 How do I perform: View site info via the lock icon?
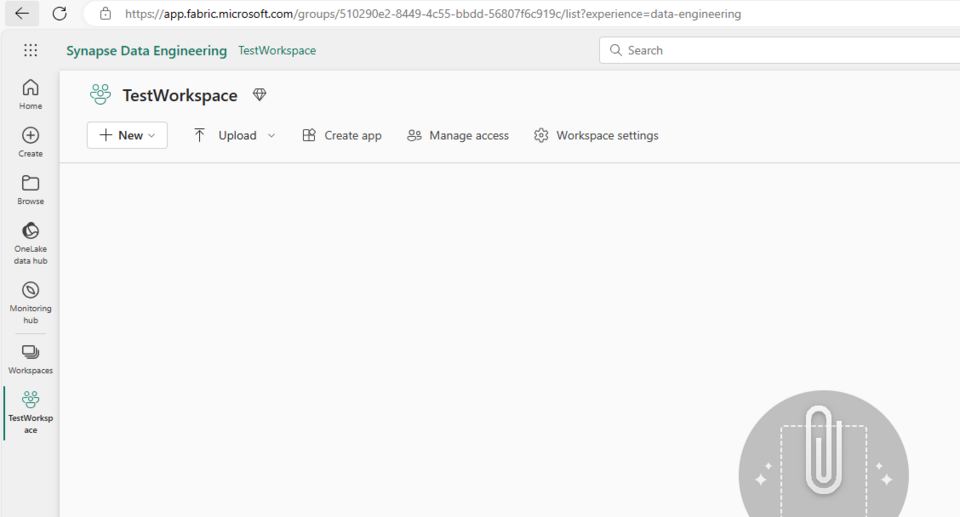[x=105, y=13]
